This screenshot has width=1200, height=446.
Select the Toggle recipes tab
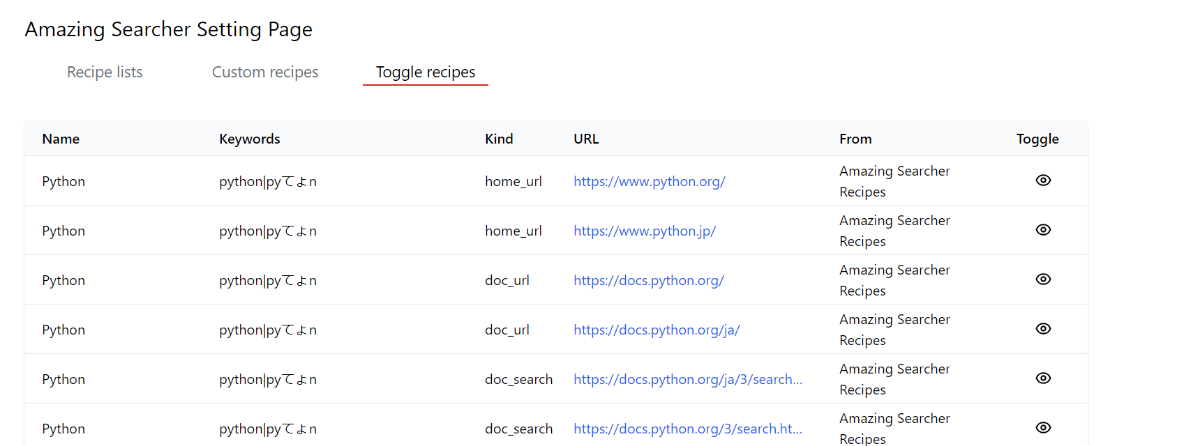(x=425, y=72)
